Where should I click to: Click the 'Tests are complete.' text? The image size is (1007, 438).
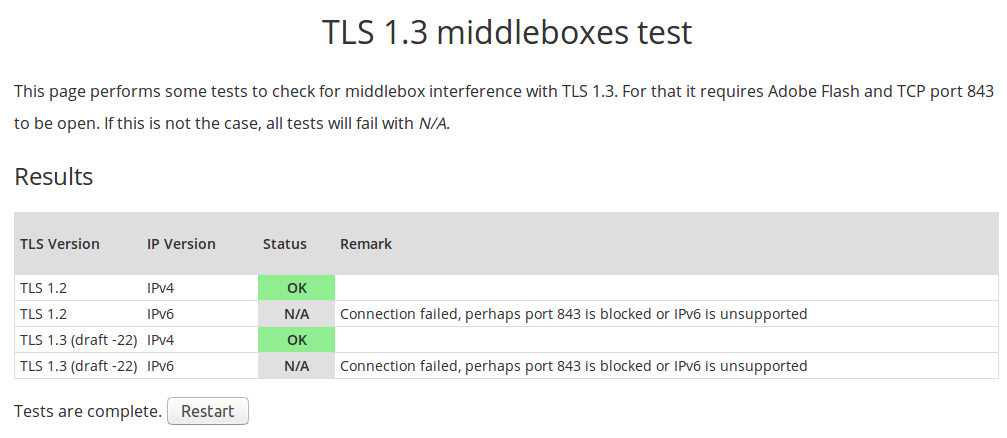click(x=88, y=411)
